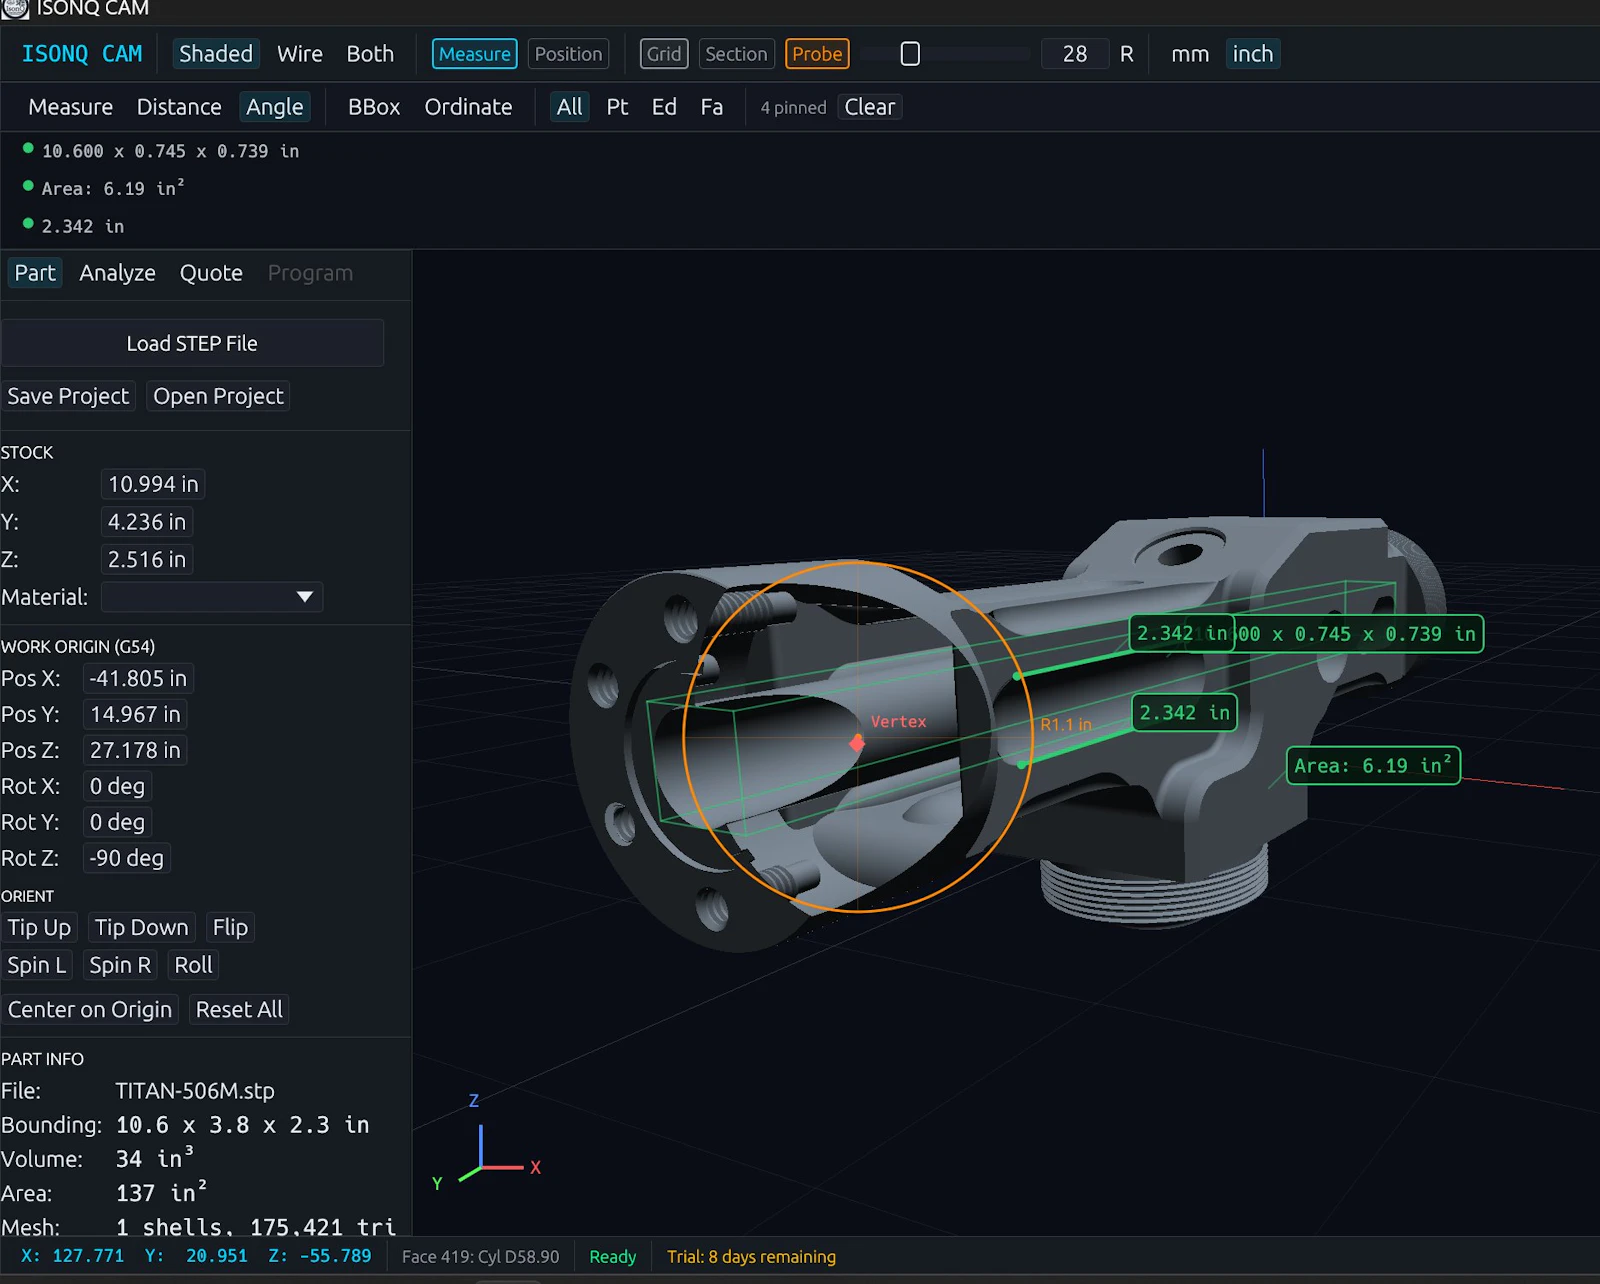This screenshot has height=1284, width=1600.
Task: Click the "10.600 x 0.745 x 0.739 in" entry in the pinned list
Action: (170, 151)
